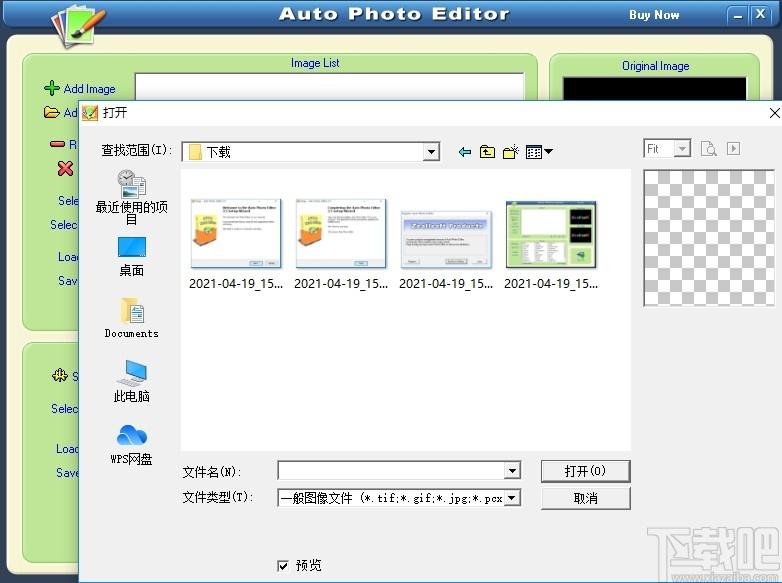The height and width of the screenshot is (583, 782).
Task: Go up one folder level icon
Action: click(487, 152)
